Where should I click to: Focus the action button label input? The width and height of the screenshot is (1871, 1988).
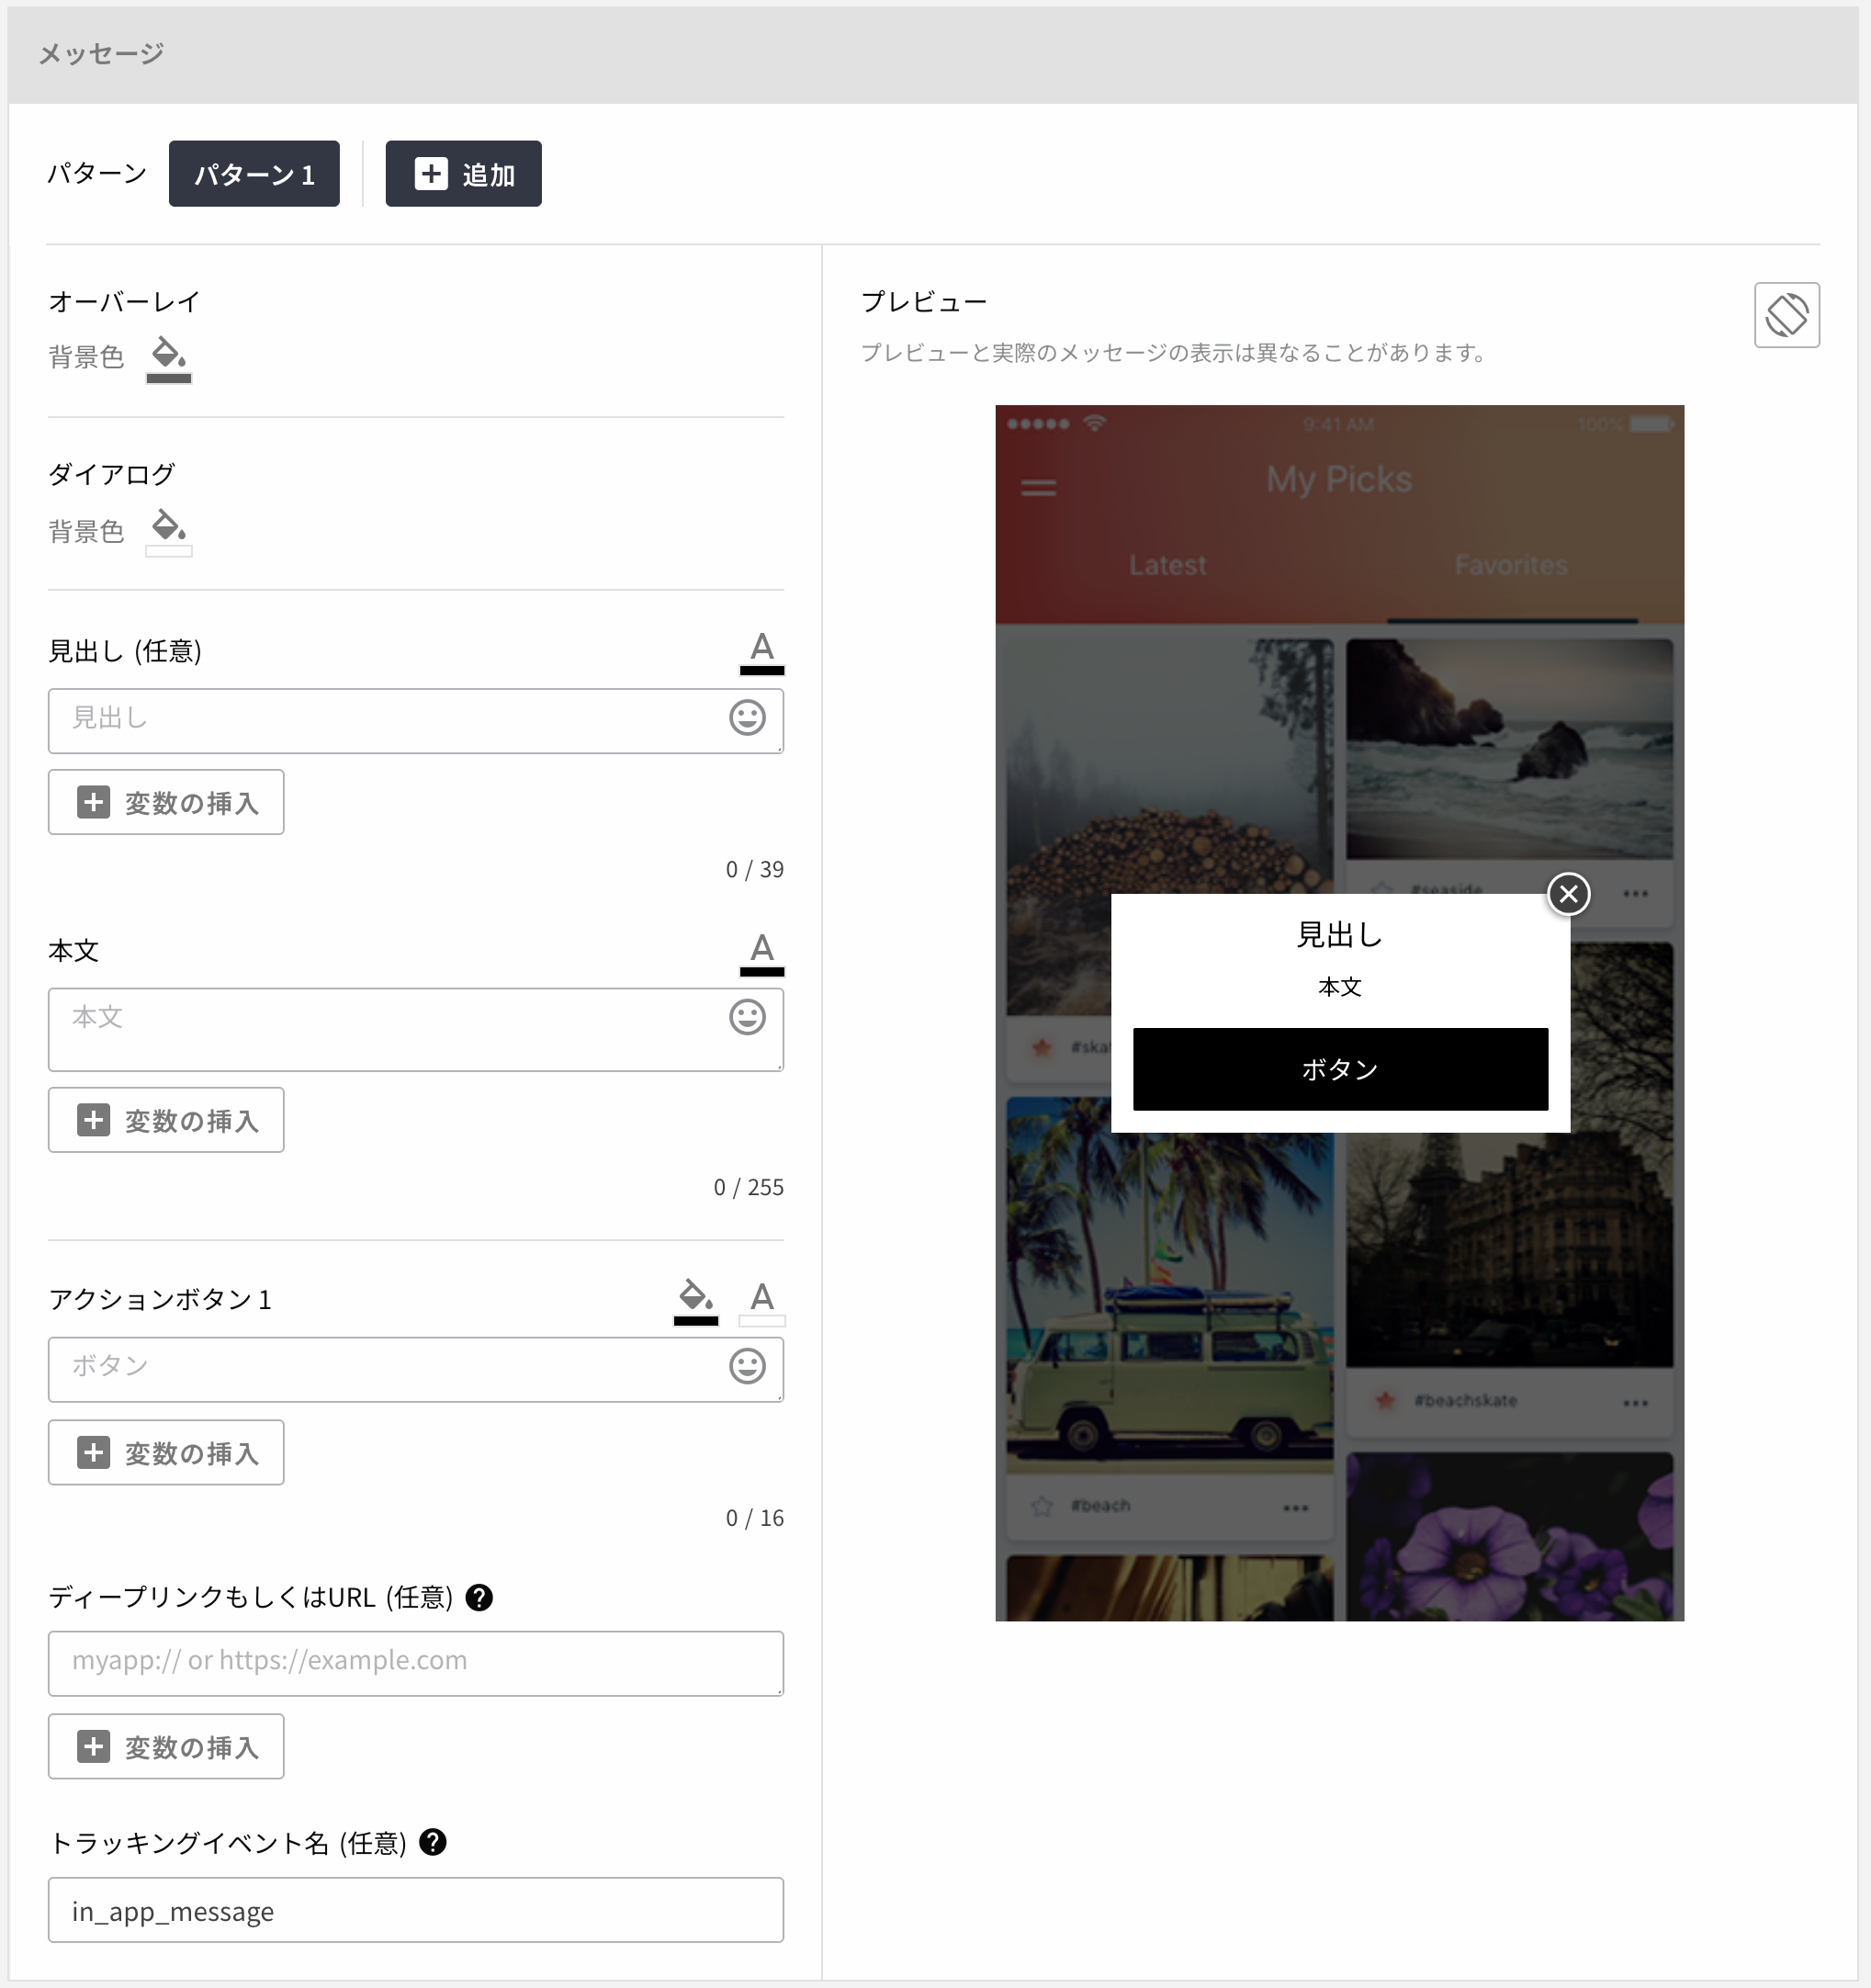pos(416,1369)
